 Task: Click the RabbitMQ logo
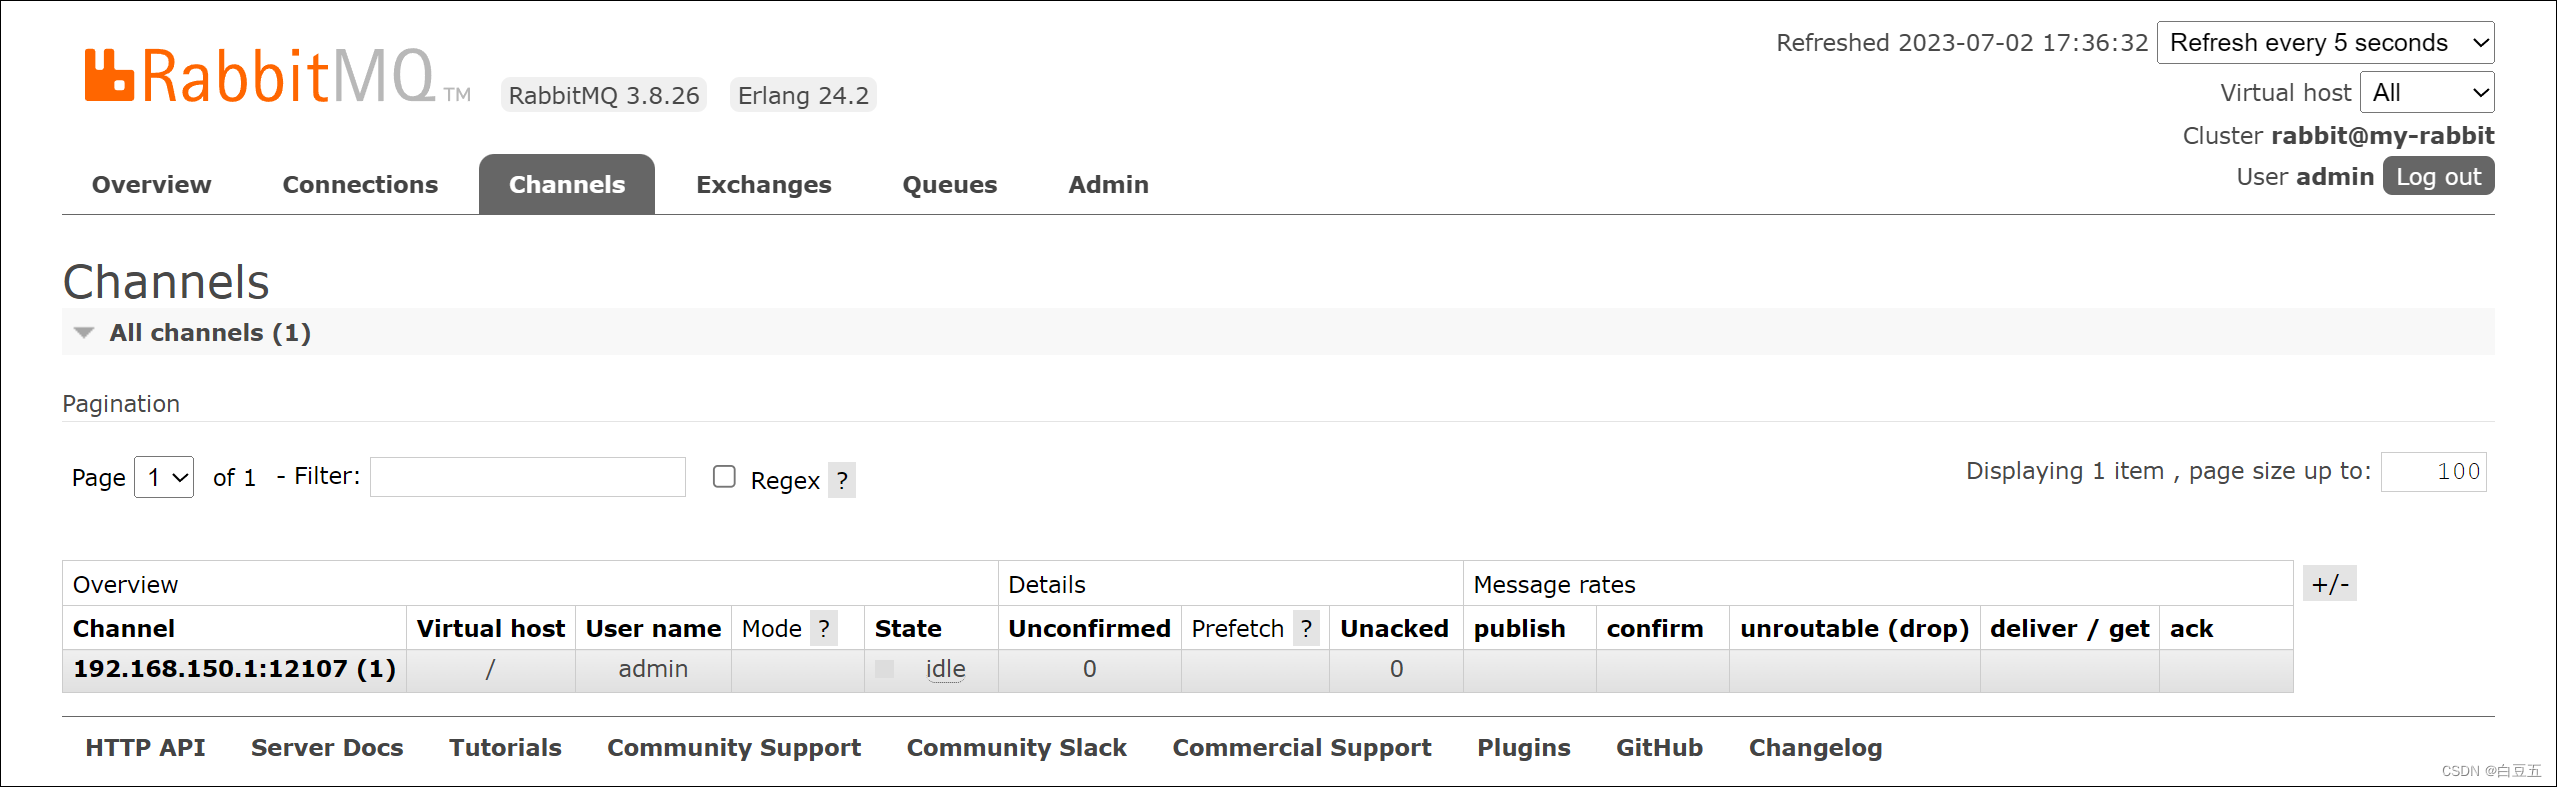point(276,76)
